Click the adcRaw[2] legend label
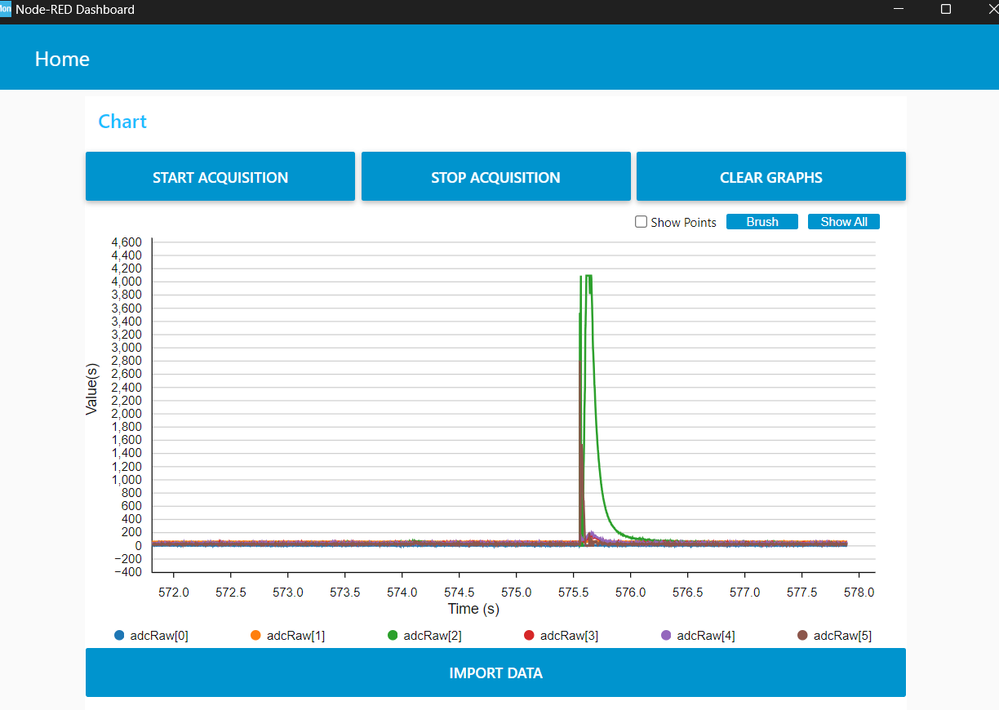 (433, 635)
